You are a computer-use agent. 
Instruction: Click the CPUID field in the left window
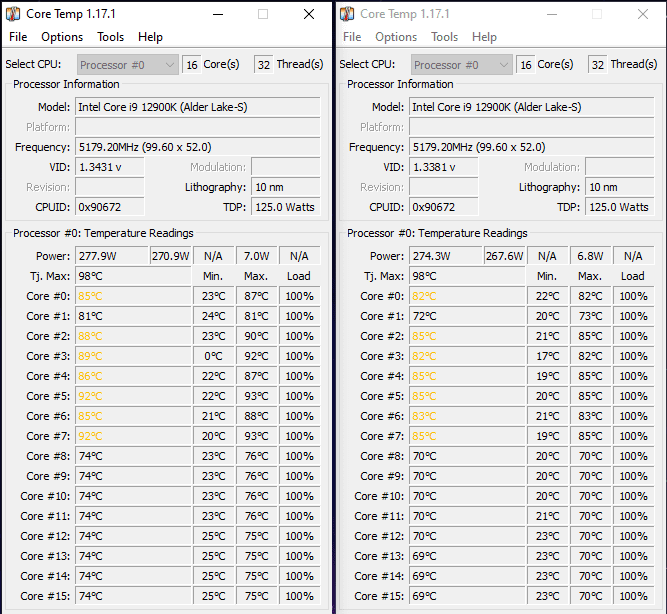(x=109, y=207)
